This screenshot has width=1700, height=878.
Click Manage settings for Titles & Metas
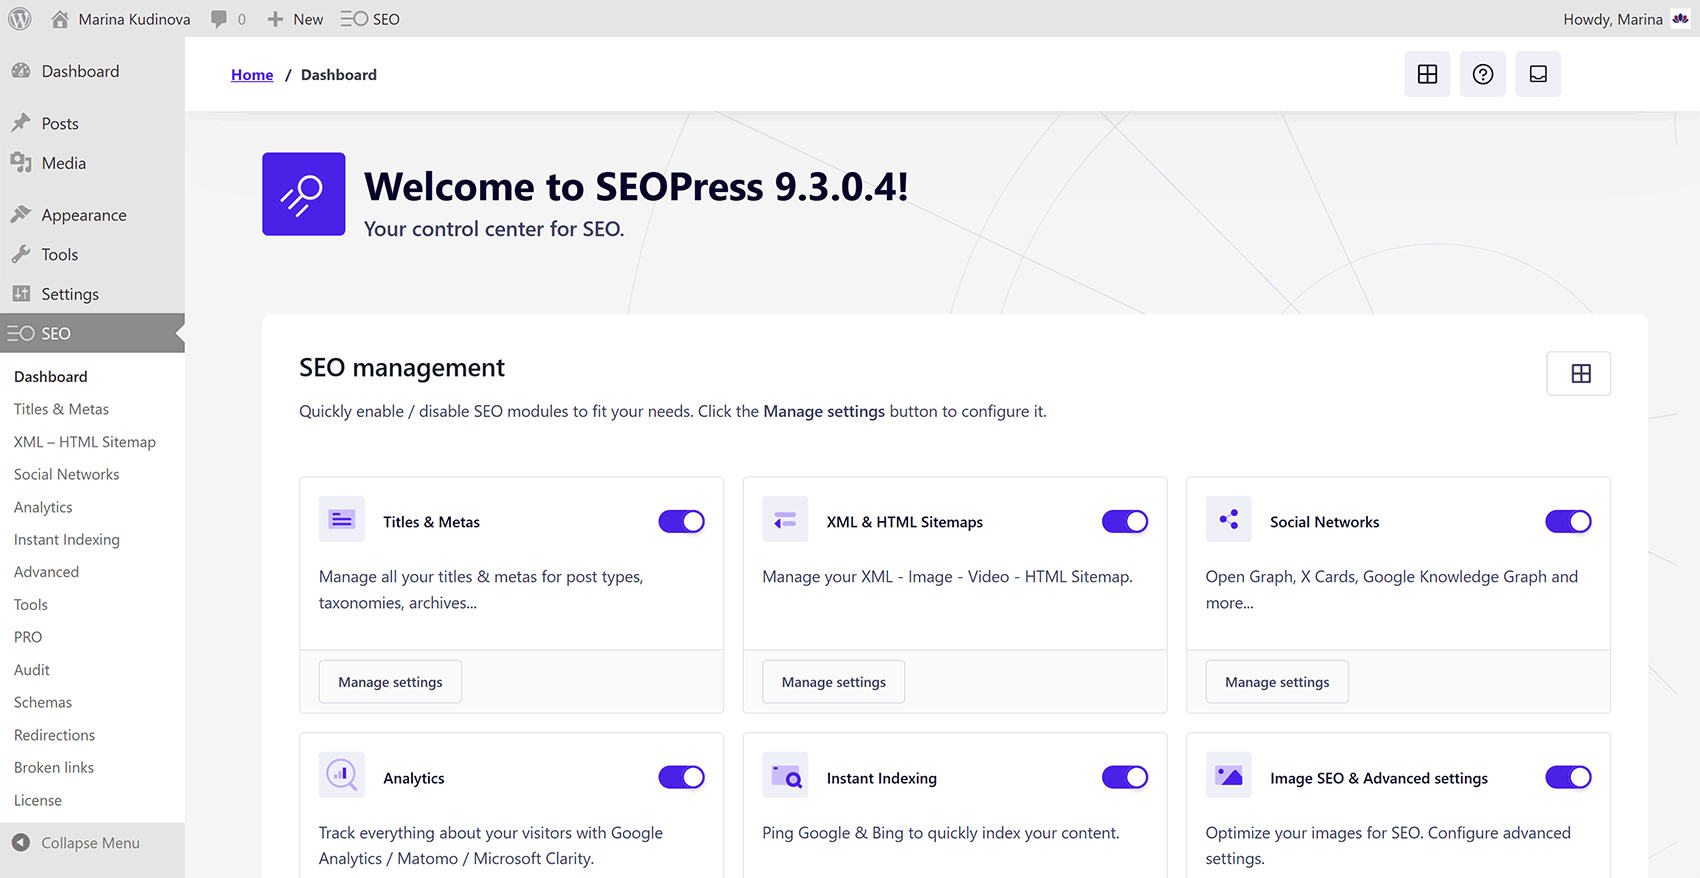coord(390,682)
